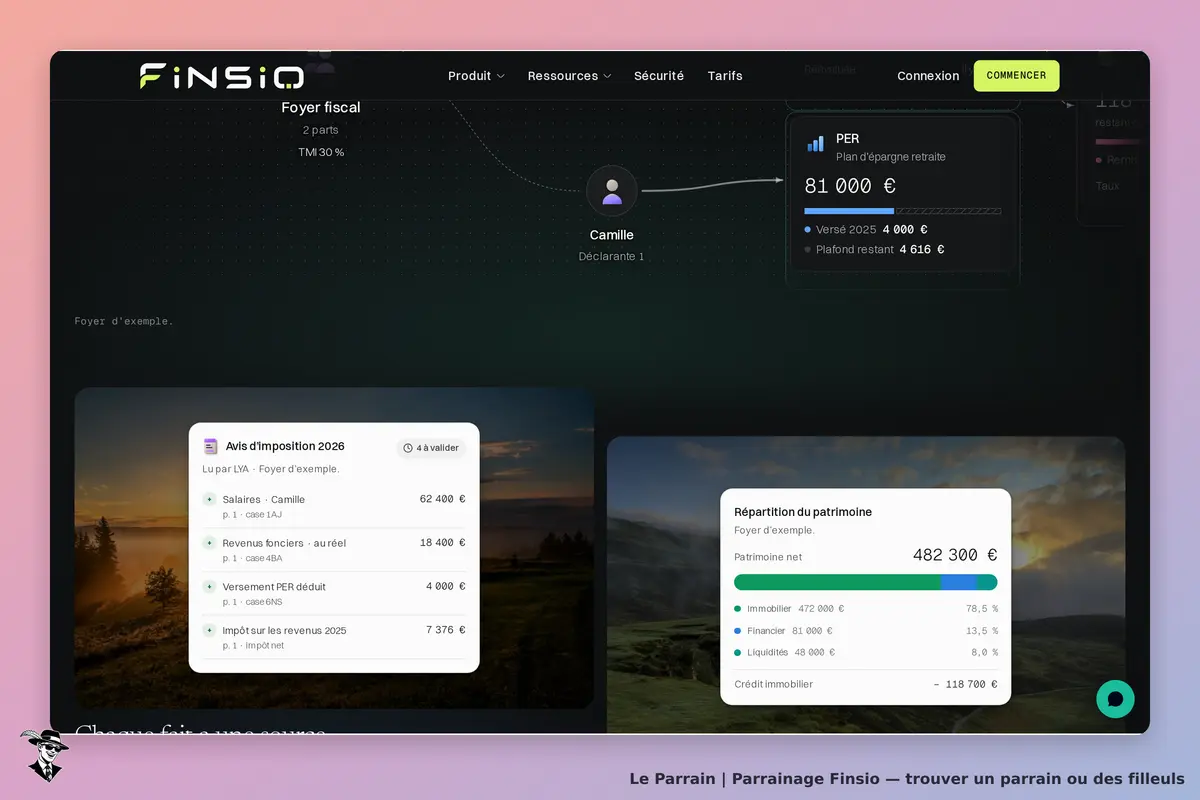Click the PER bar chart icon
This screenshot has height=800, width=1200.
[x=816, y=144]
